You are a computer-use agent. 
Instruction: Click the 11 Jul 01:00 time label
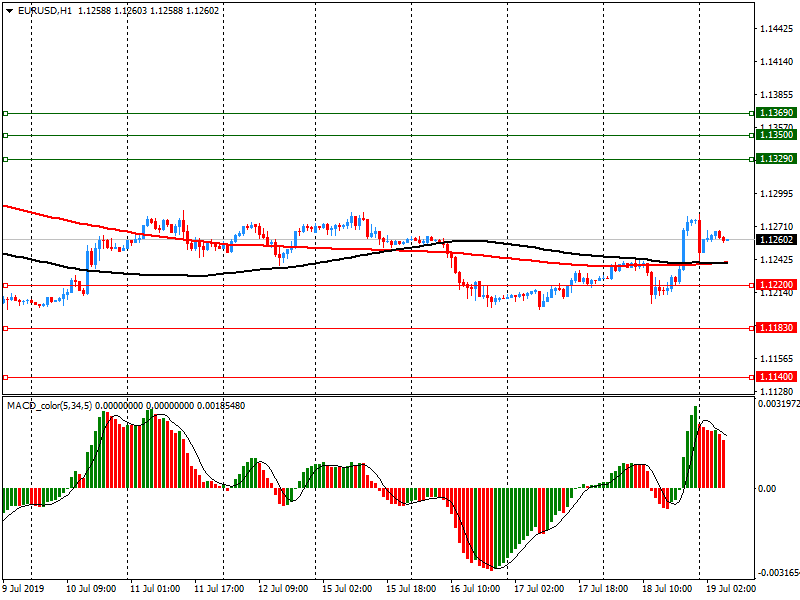tap(155, 589)
